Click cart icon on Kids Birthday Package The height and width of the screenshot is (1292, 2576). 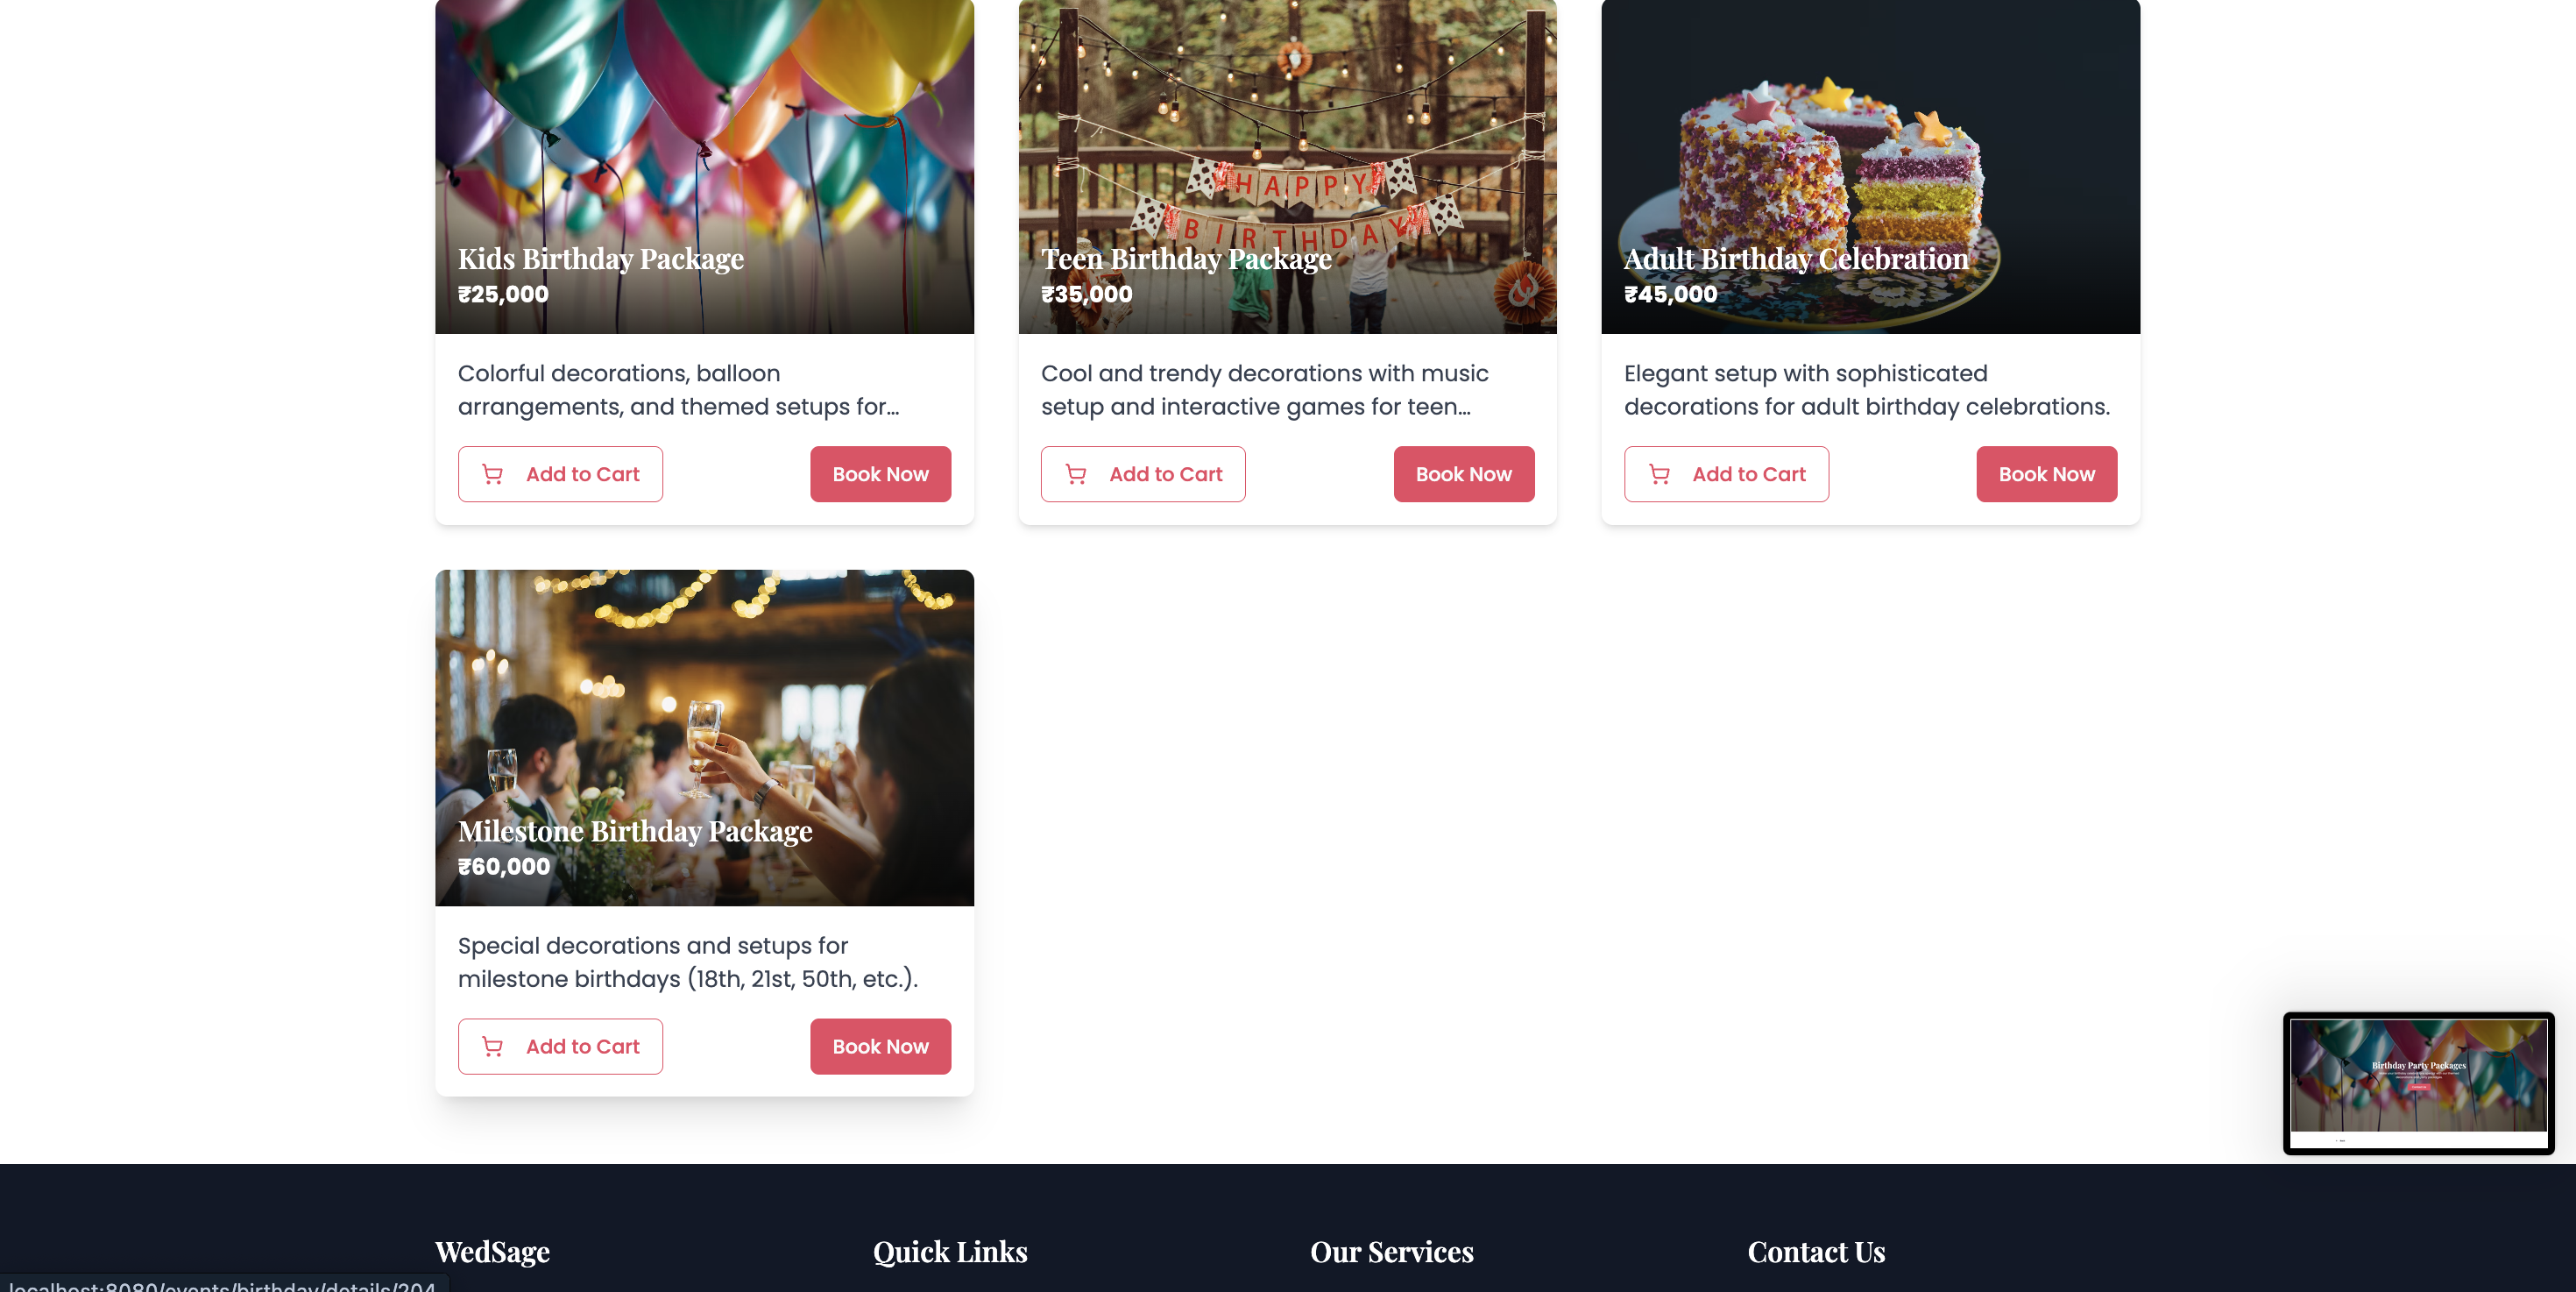click(x=492, y=474)
